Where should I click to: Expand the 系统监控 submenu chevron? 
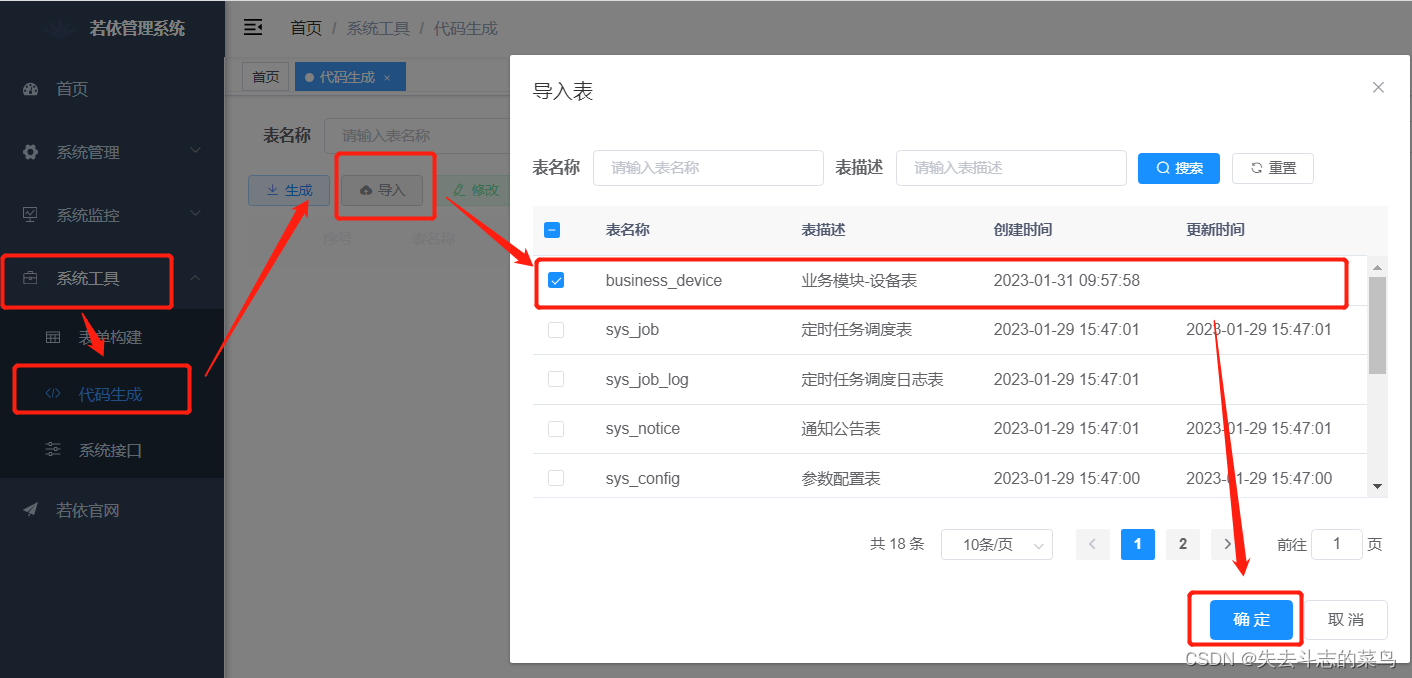coord(195,214)
